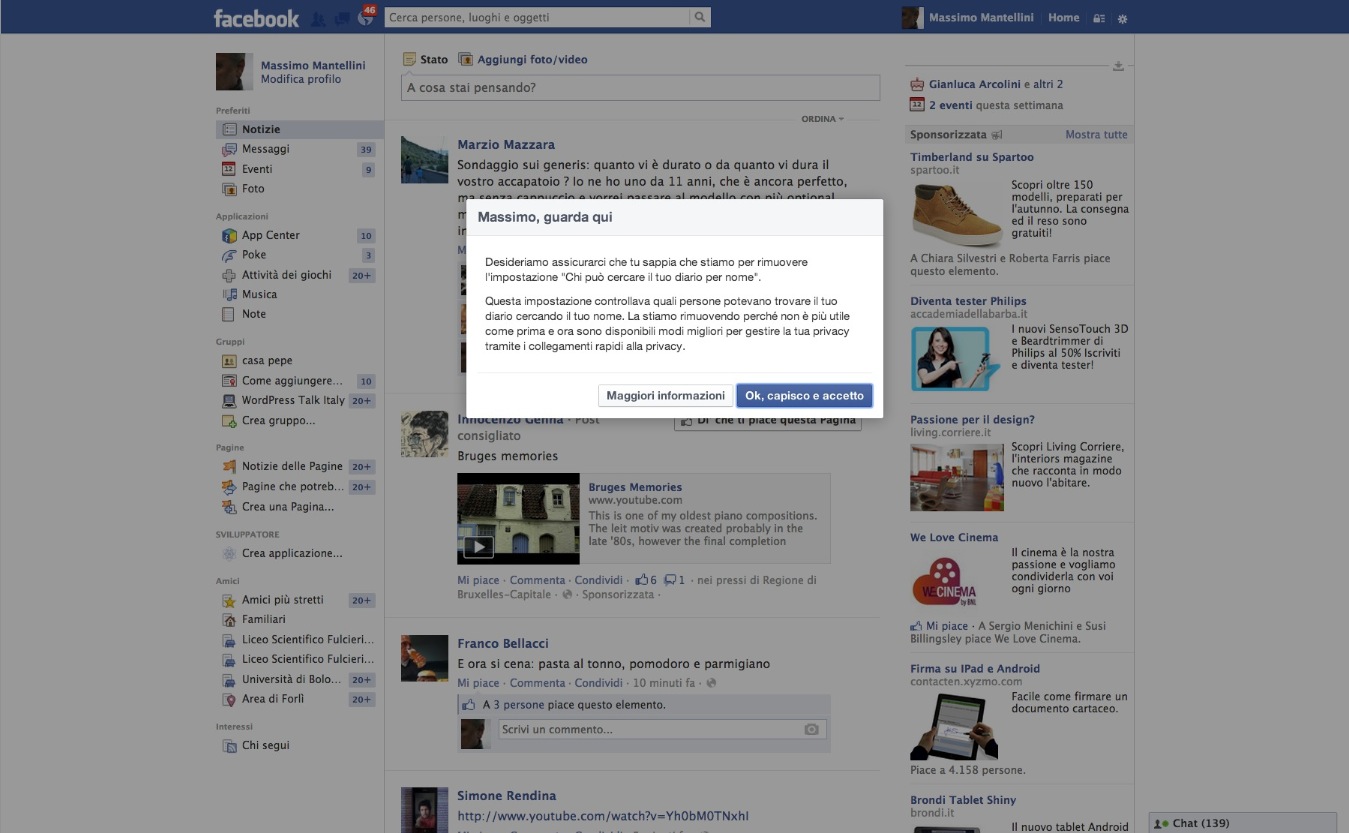Expand the ORDINA sort dropdown
The width and height of the screenshot is (1349, 833).
click(822, 119)
